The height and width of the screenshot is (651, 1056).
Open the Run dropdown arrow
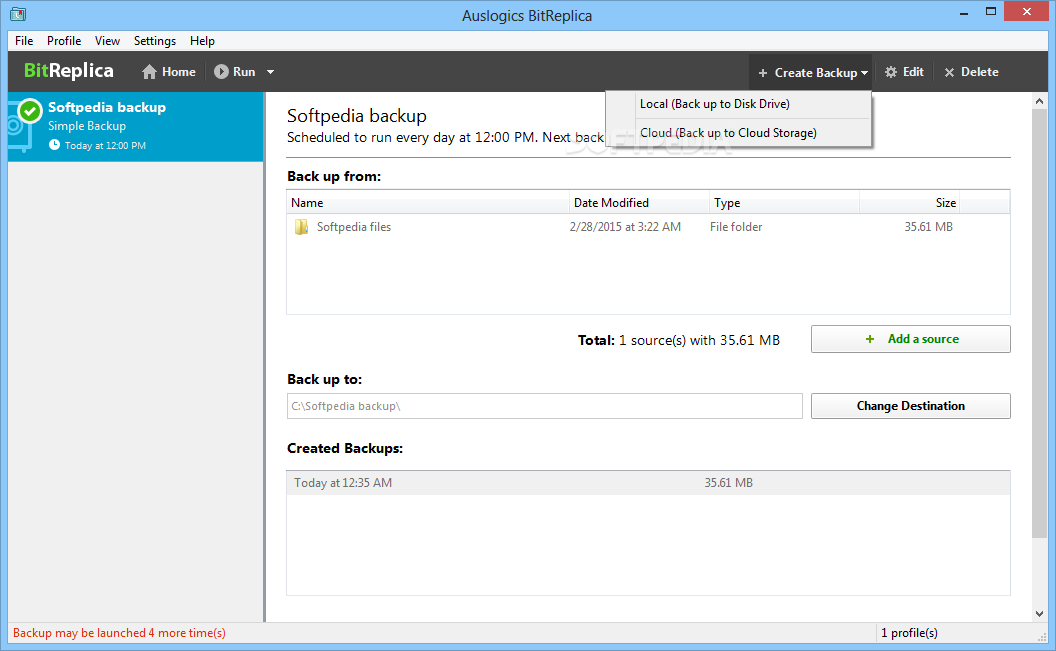click(x=270, y=72)
